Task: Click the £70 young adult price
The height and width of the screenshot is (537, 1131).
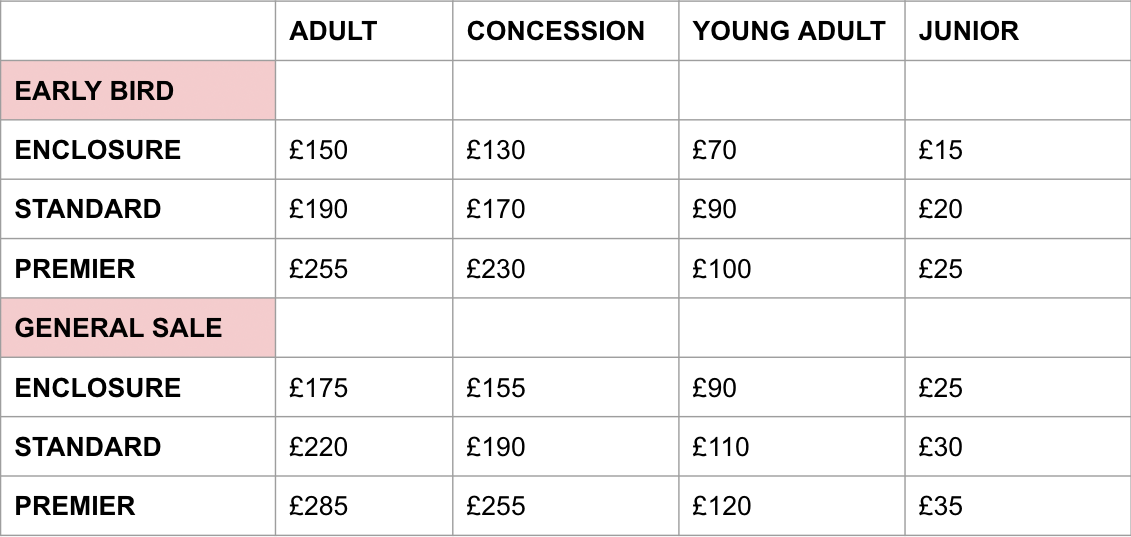Action: 791,149
